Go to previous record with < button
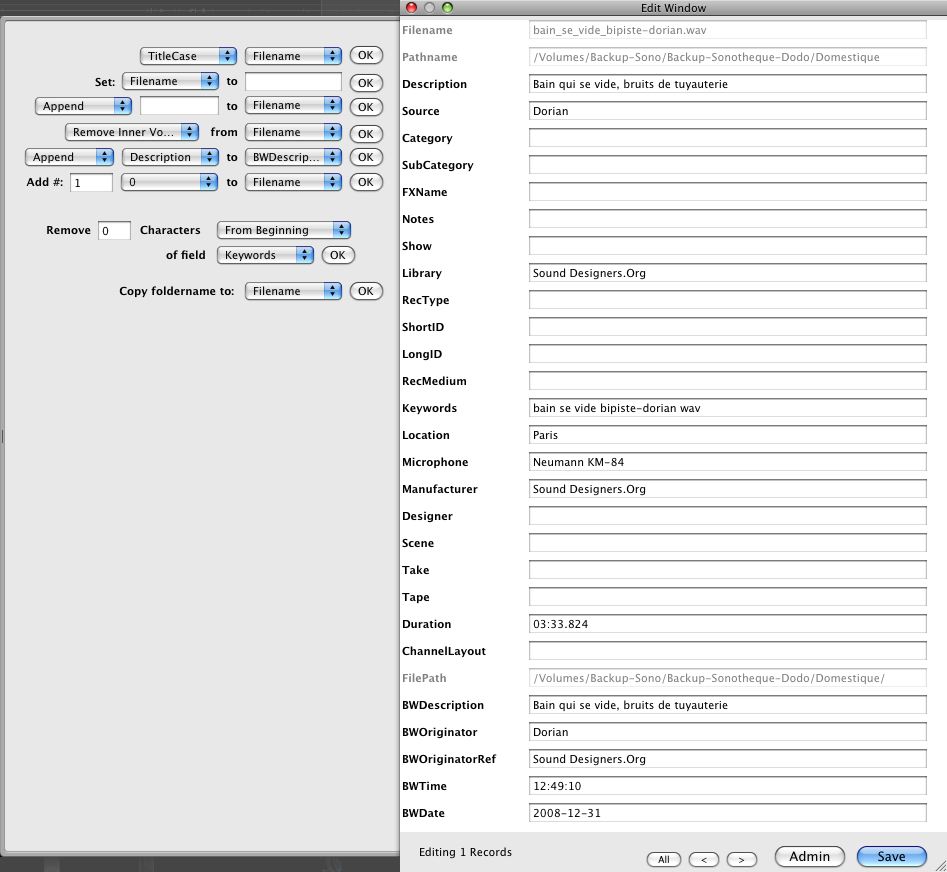 click(x=703, y=859)
